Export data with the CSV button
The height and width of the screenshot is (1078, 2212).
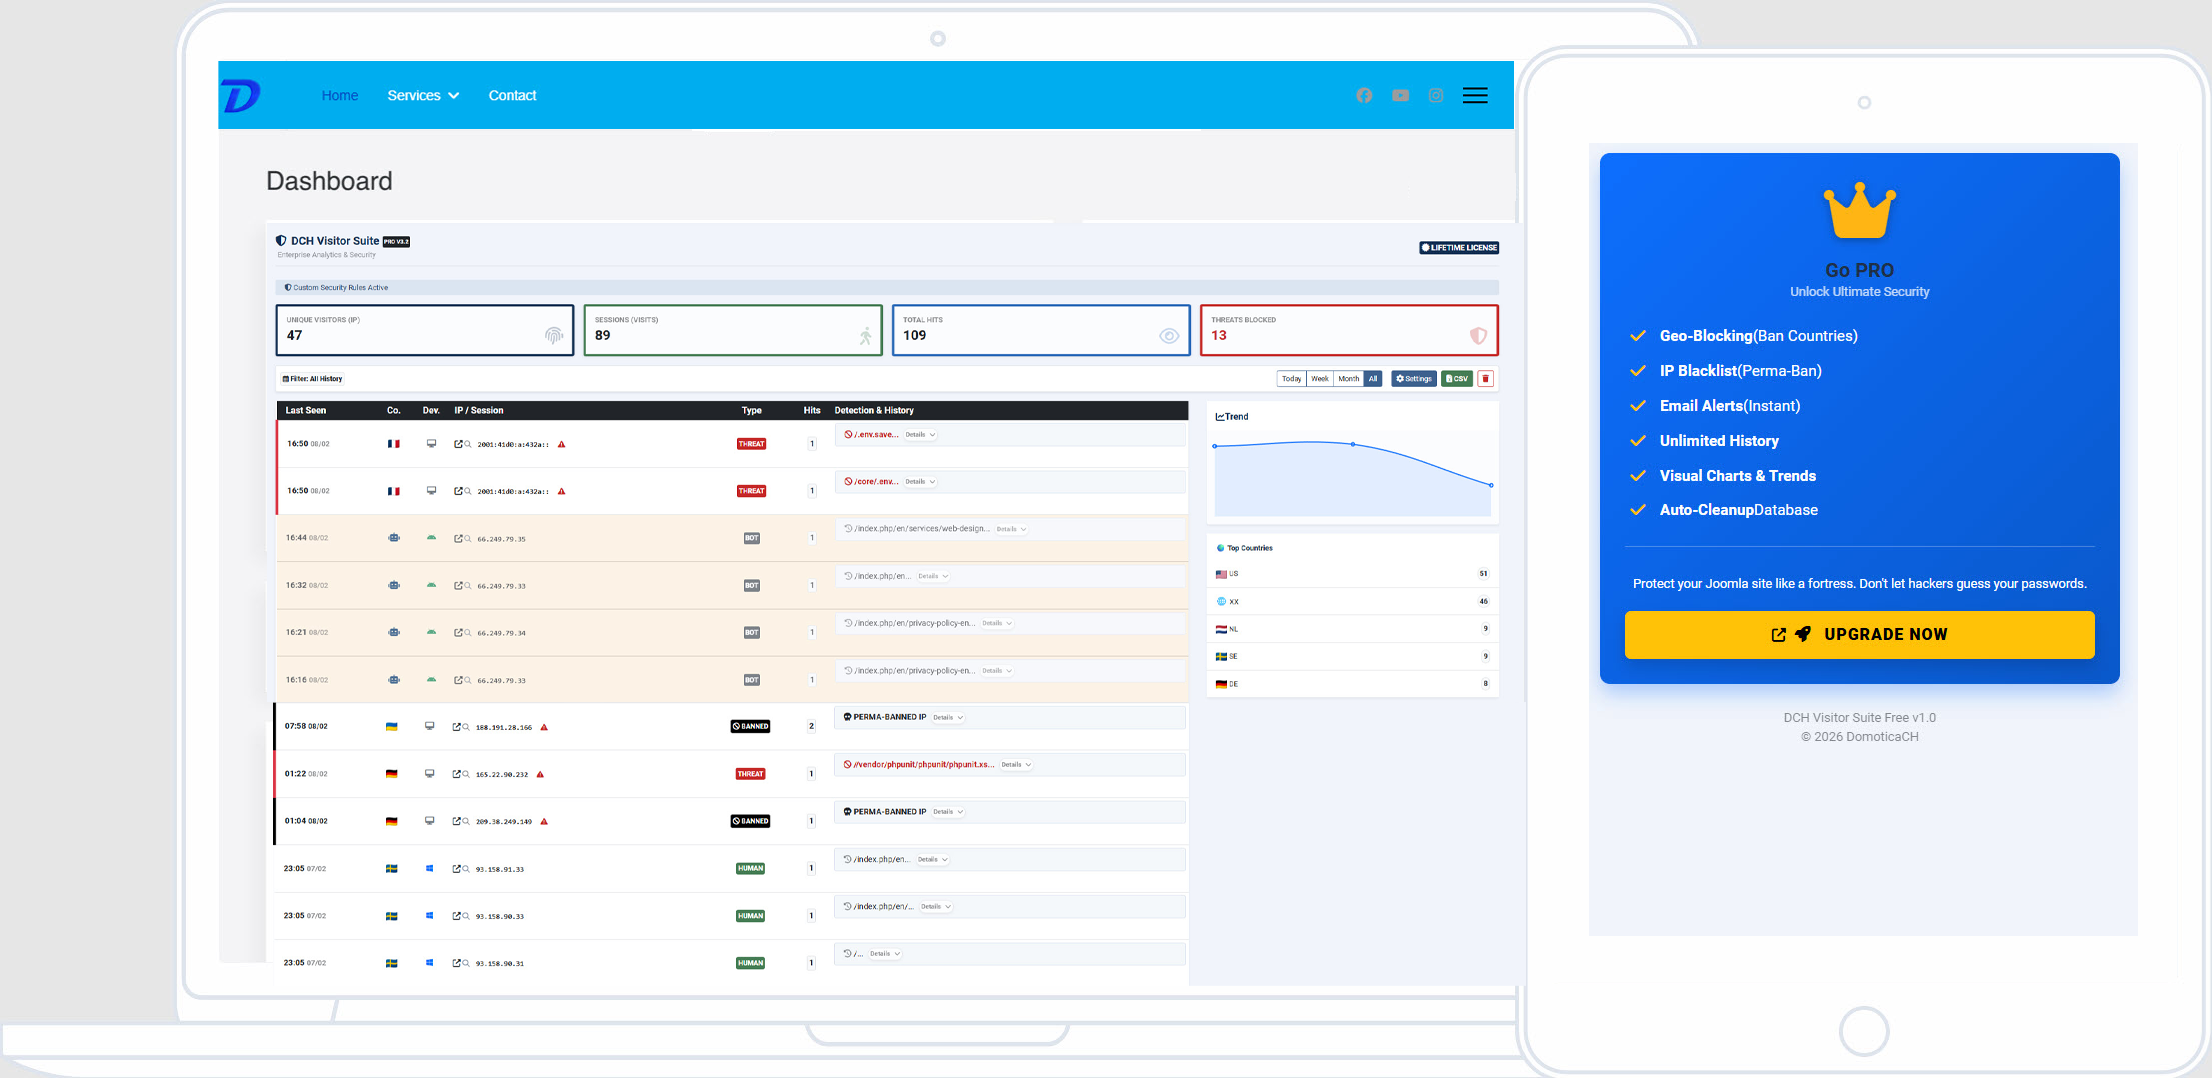[1457, 378]
